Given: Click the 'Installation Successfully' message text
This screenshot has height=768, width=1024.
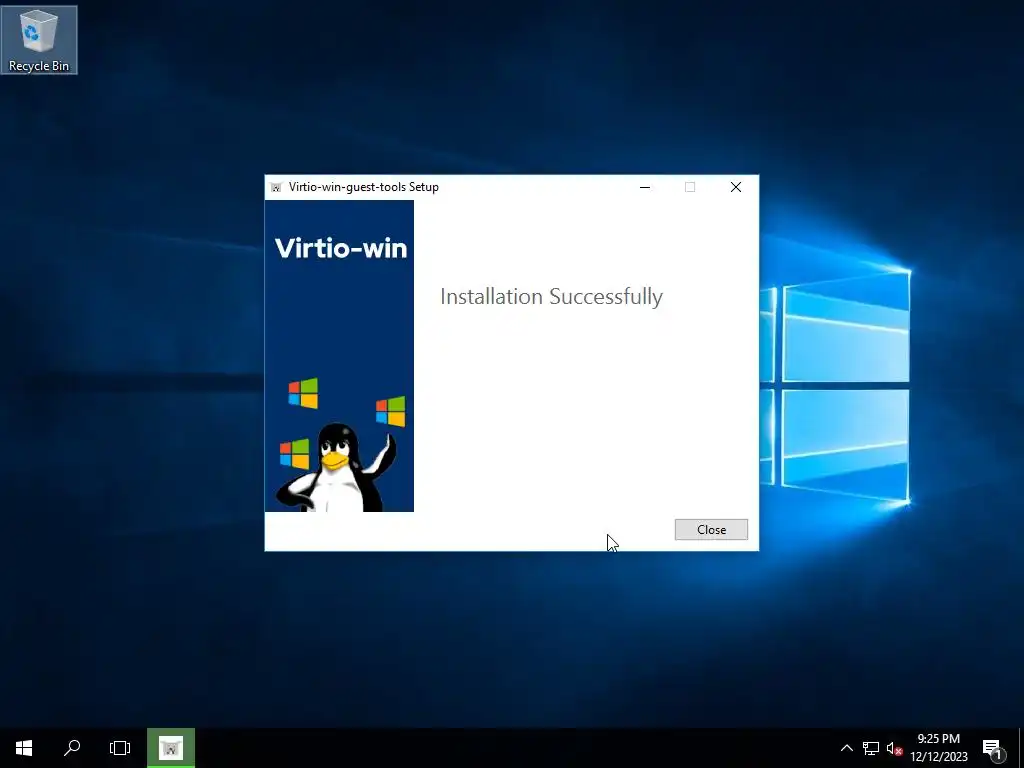Looking at the screenshot, I should 551,296.
